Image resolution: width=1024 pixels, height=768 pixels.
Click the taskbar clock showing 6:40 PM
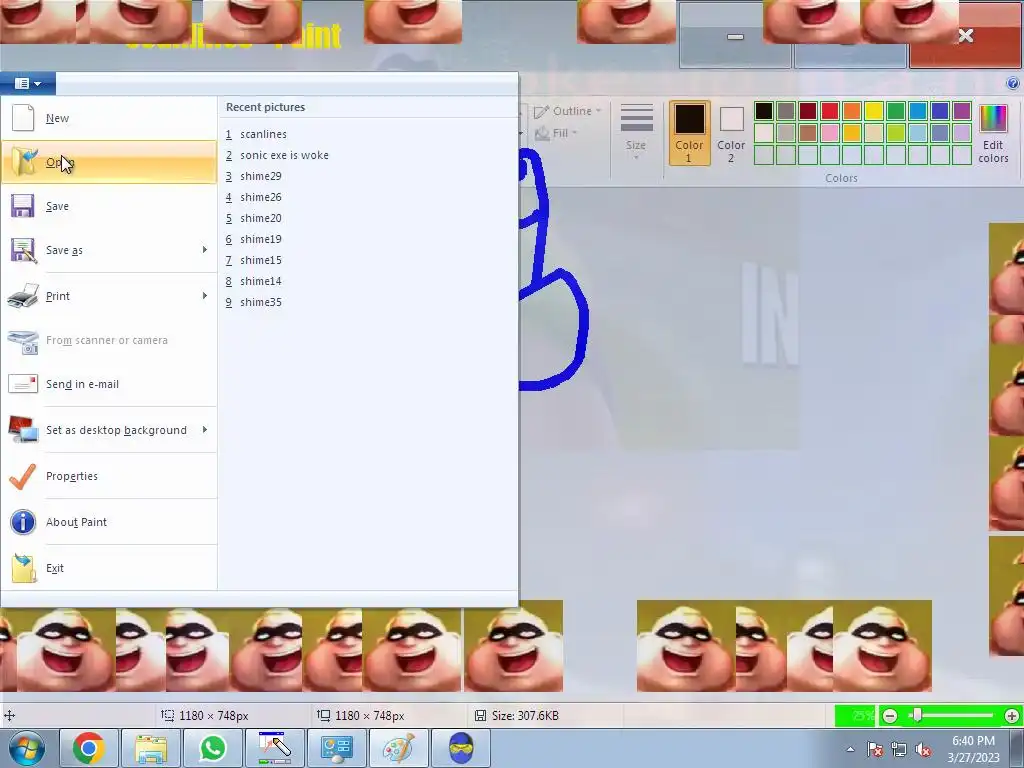[x=973, y=748]
